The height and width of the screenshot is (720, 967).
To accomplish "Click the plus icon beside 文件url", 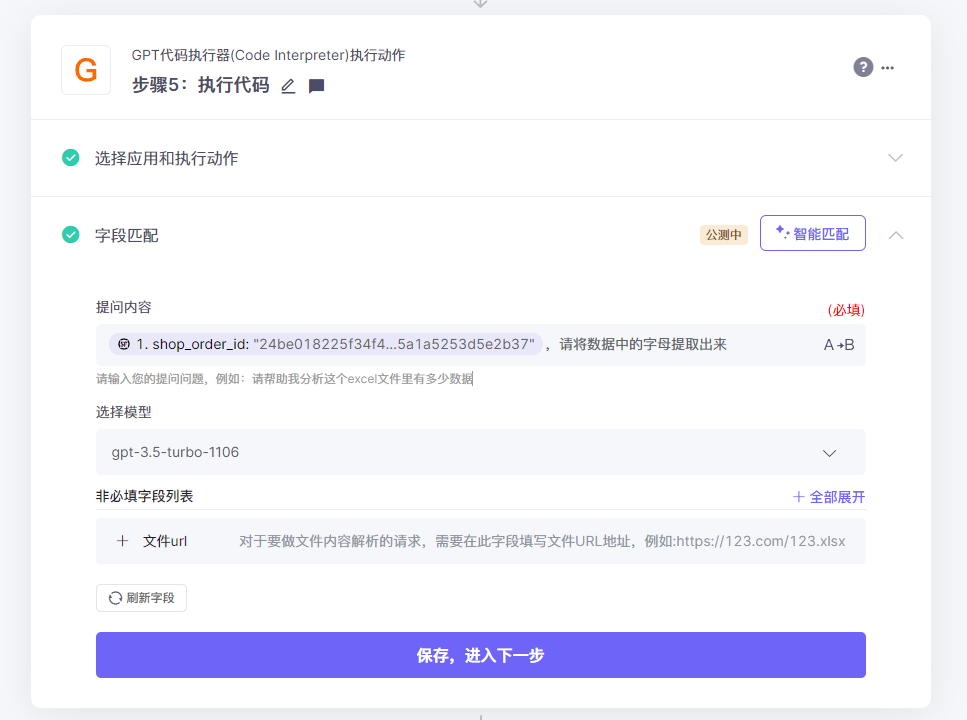I will (123, 541).
